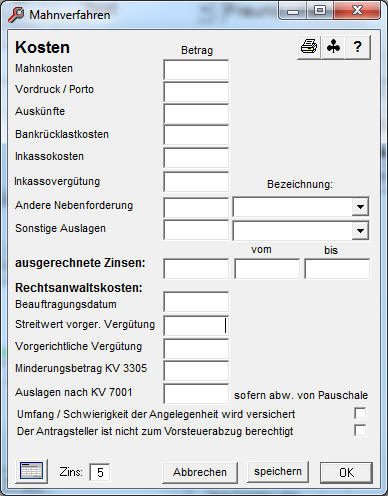
Task: Maximize the Mahnverfahren window
Action: [x=320, y=11]
